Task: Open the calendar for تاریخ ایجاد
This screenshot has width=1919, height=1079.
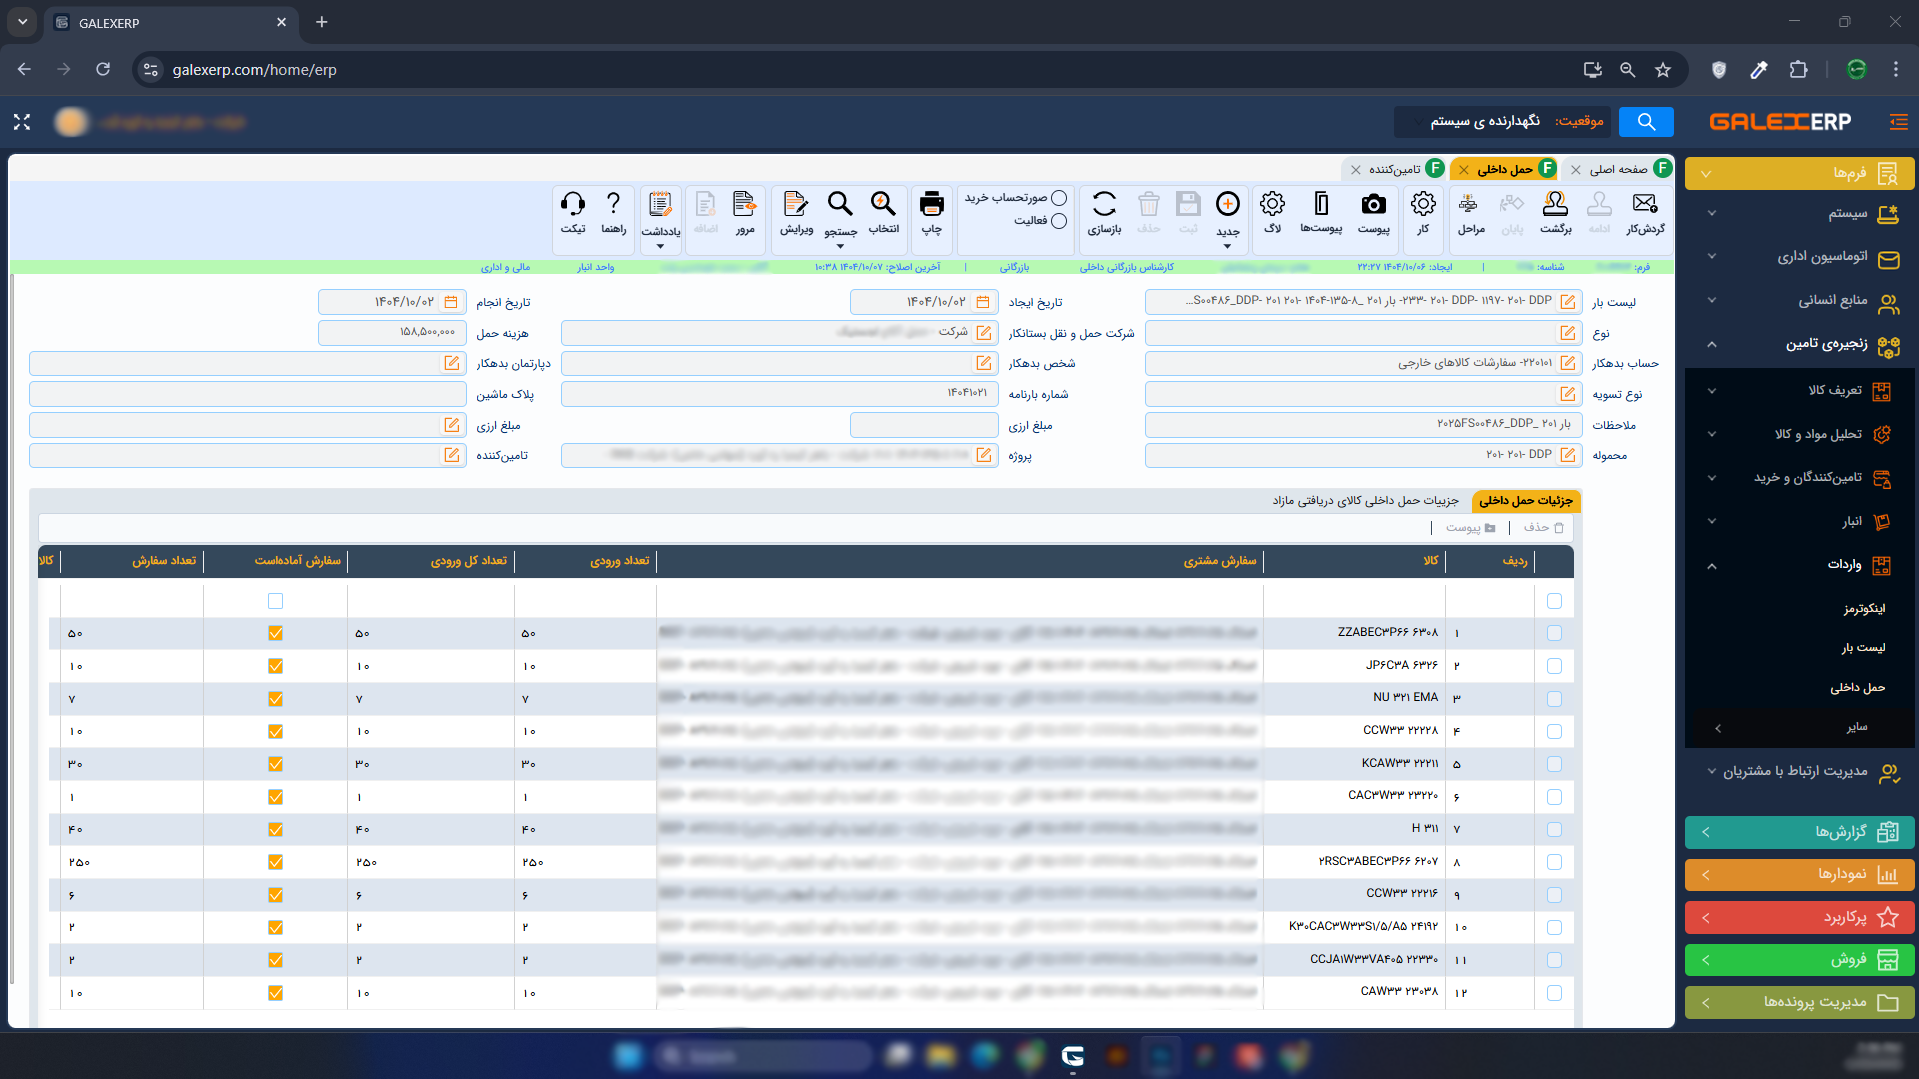Action: click(983, 302)
